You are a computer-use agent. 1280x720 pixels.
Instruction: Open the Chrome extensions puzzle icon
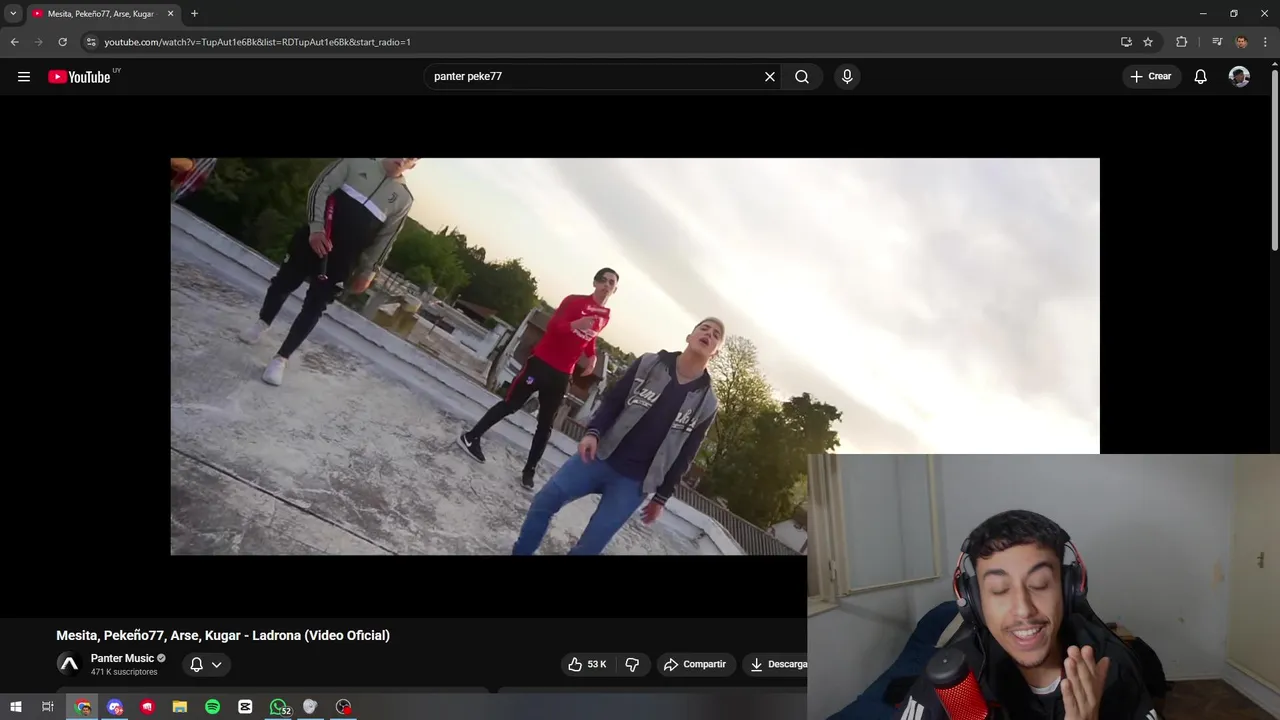click(1182, 42)
